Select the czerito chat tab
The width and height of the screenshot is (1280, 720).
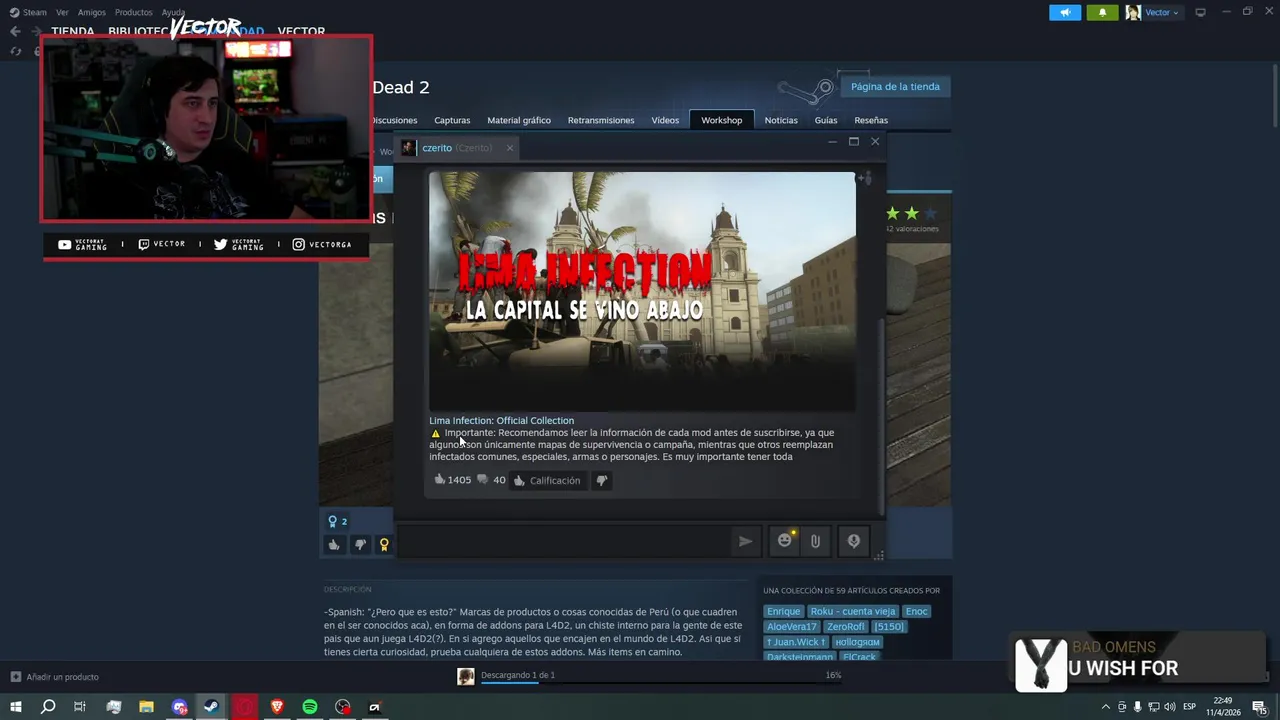(457, 148)
